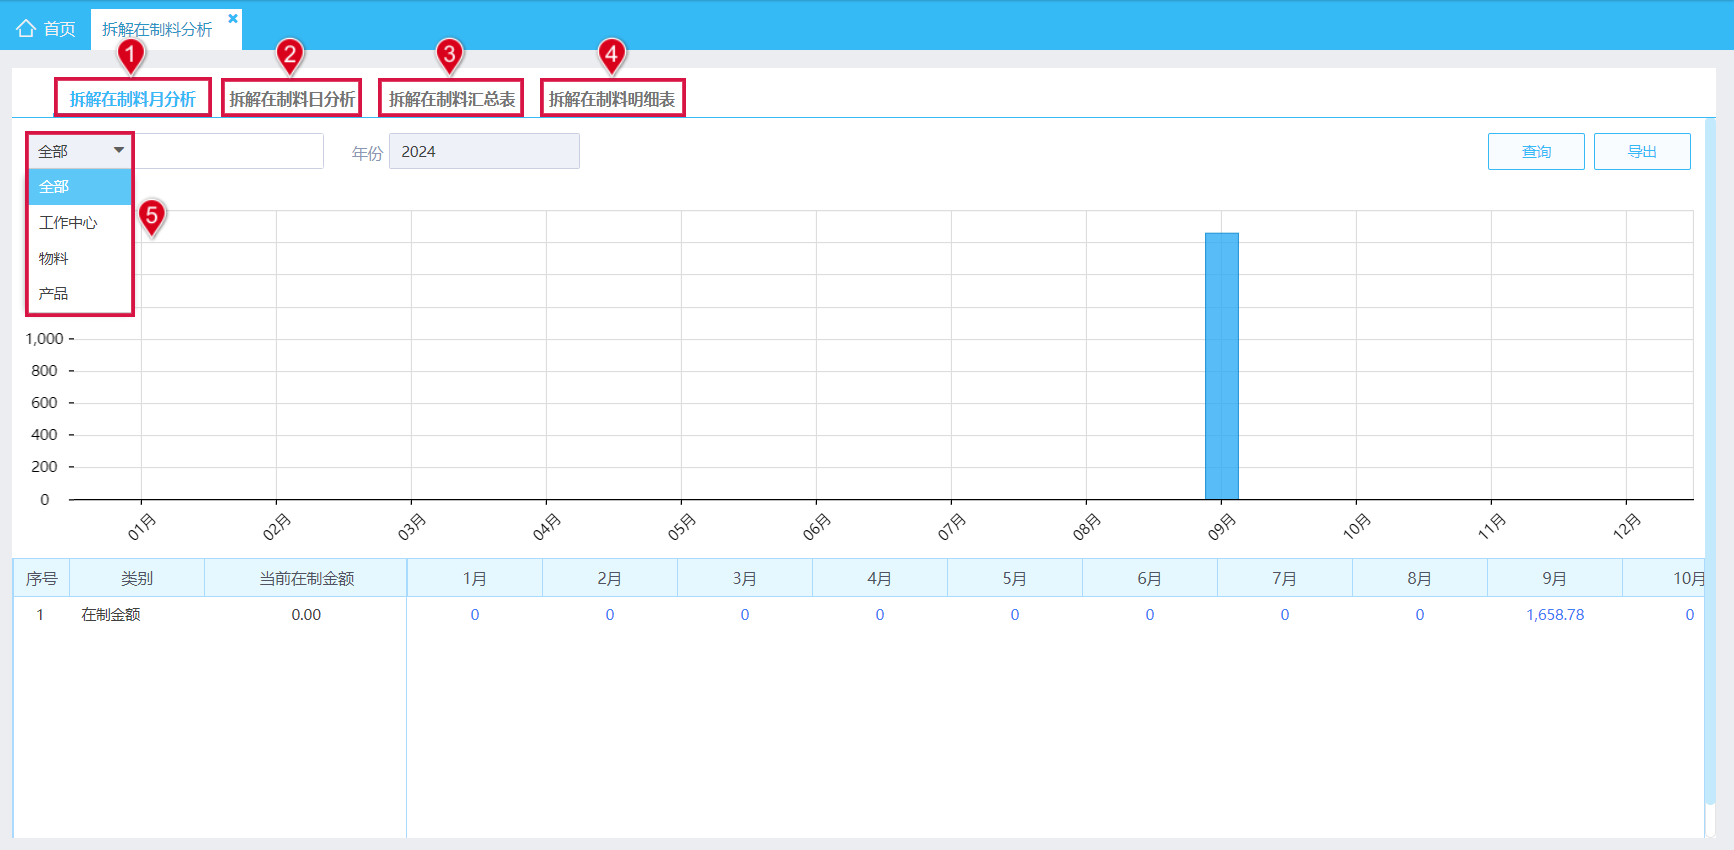Click the 导出 button

1642,152
